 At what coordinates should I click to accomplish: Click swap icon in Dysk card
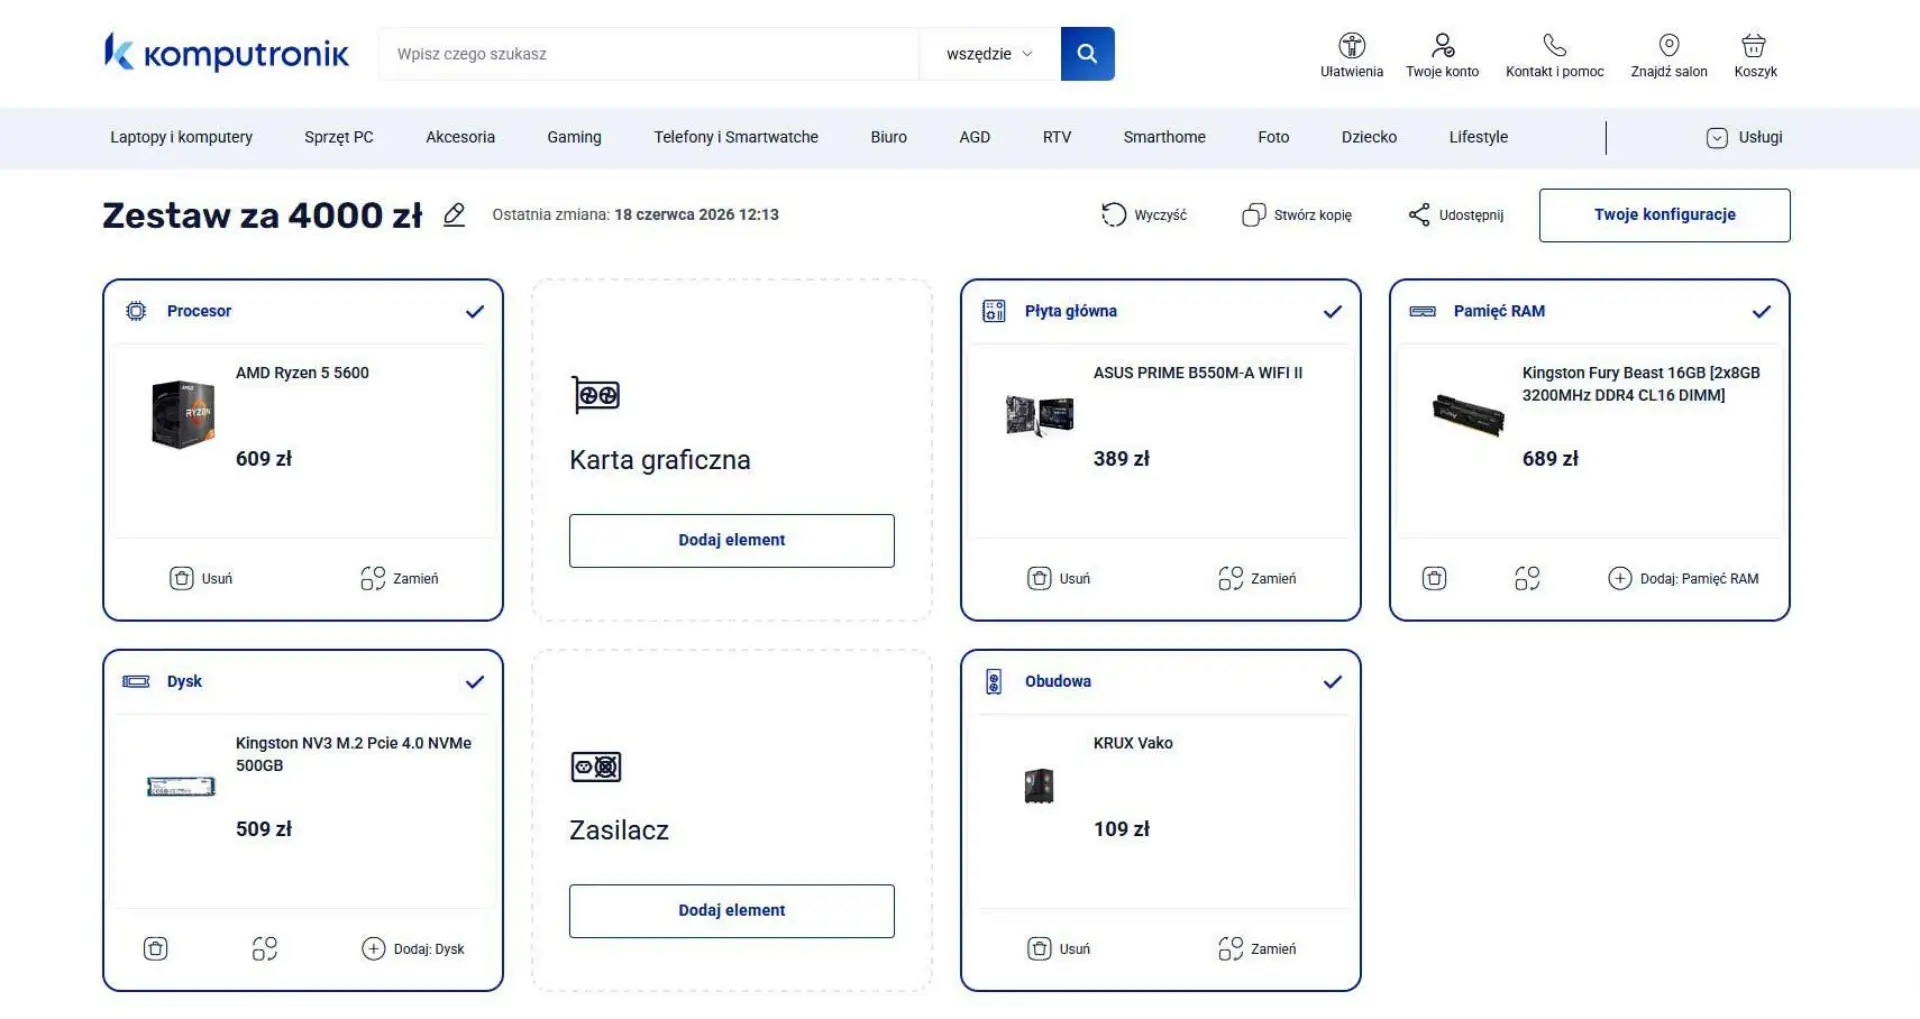coord(265,948)
